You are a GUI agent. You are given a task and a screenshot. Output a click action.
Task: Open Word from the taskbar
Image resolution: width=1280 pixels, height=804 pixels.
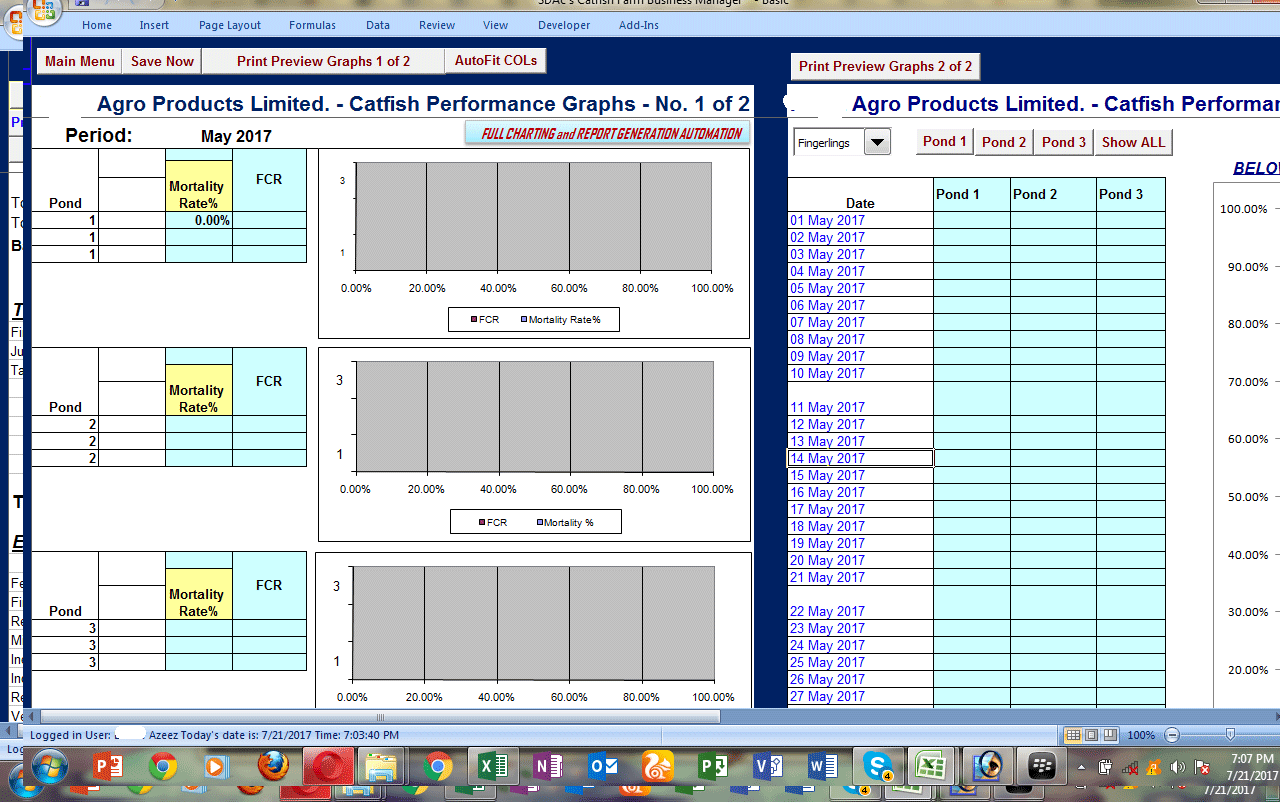(822, 767)
